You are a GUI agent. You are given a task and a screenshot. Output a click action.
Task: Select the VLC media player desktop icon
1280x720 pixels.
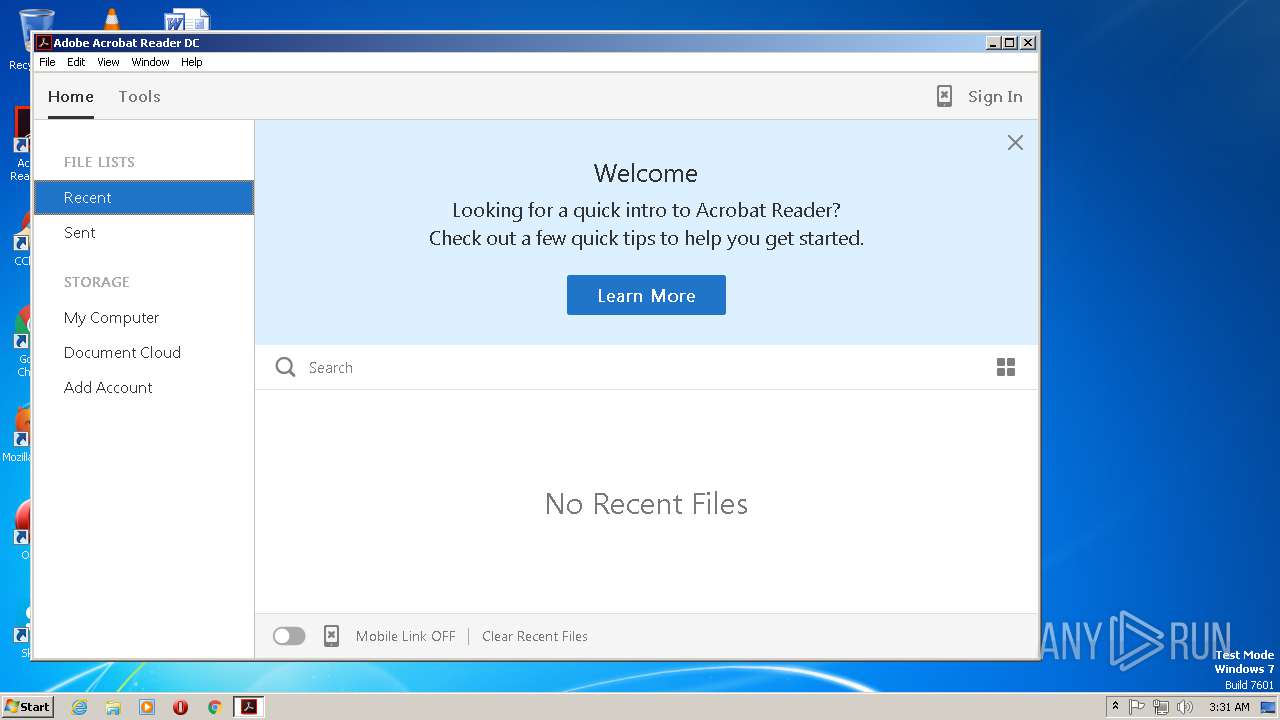112,19
